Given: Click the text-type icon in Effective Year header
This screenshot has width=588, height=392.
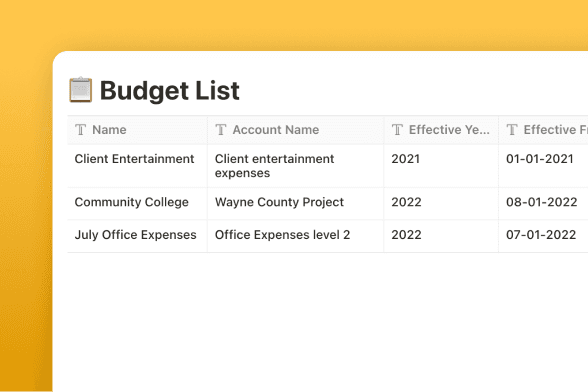Looking at the screenshot, I should click(397, 130).
